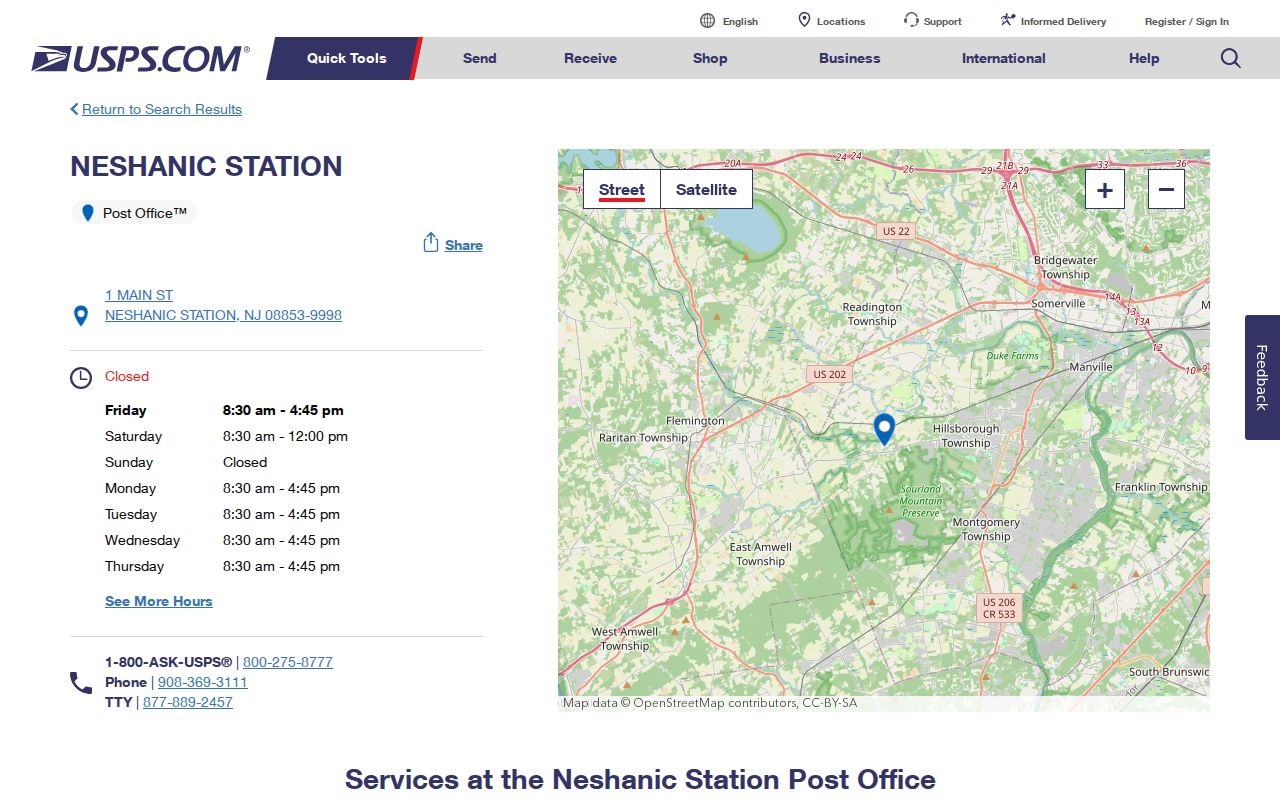Open the Feedback side tab
Image resolution: width=1280 pixels, height=800 pixels.
(1262, 377)
